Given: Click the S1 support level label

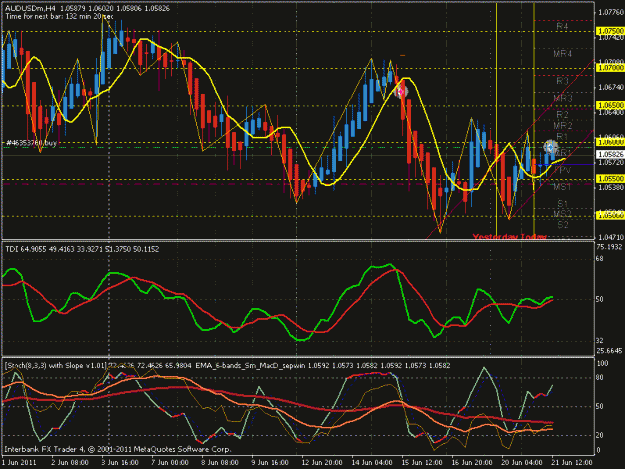Looking at the screenshot, I should tap(562, 204).
